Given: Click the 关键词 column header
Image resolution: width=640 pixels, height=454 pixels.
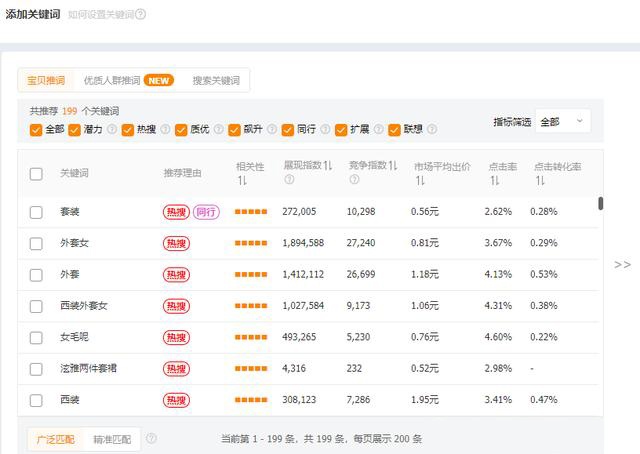Looking at the screenshot, I should point(74,173).
